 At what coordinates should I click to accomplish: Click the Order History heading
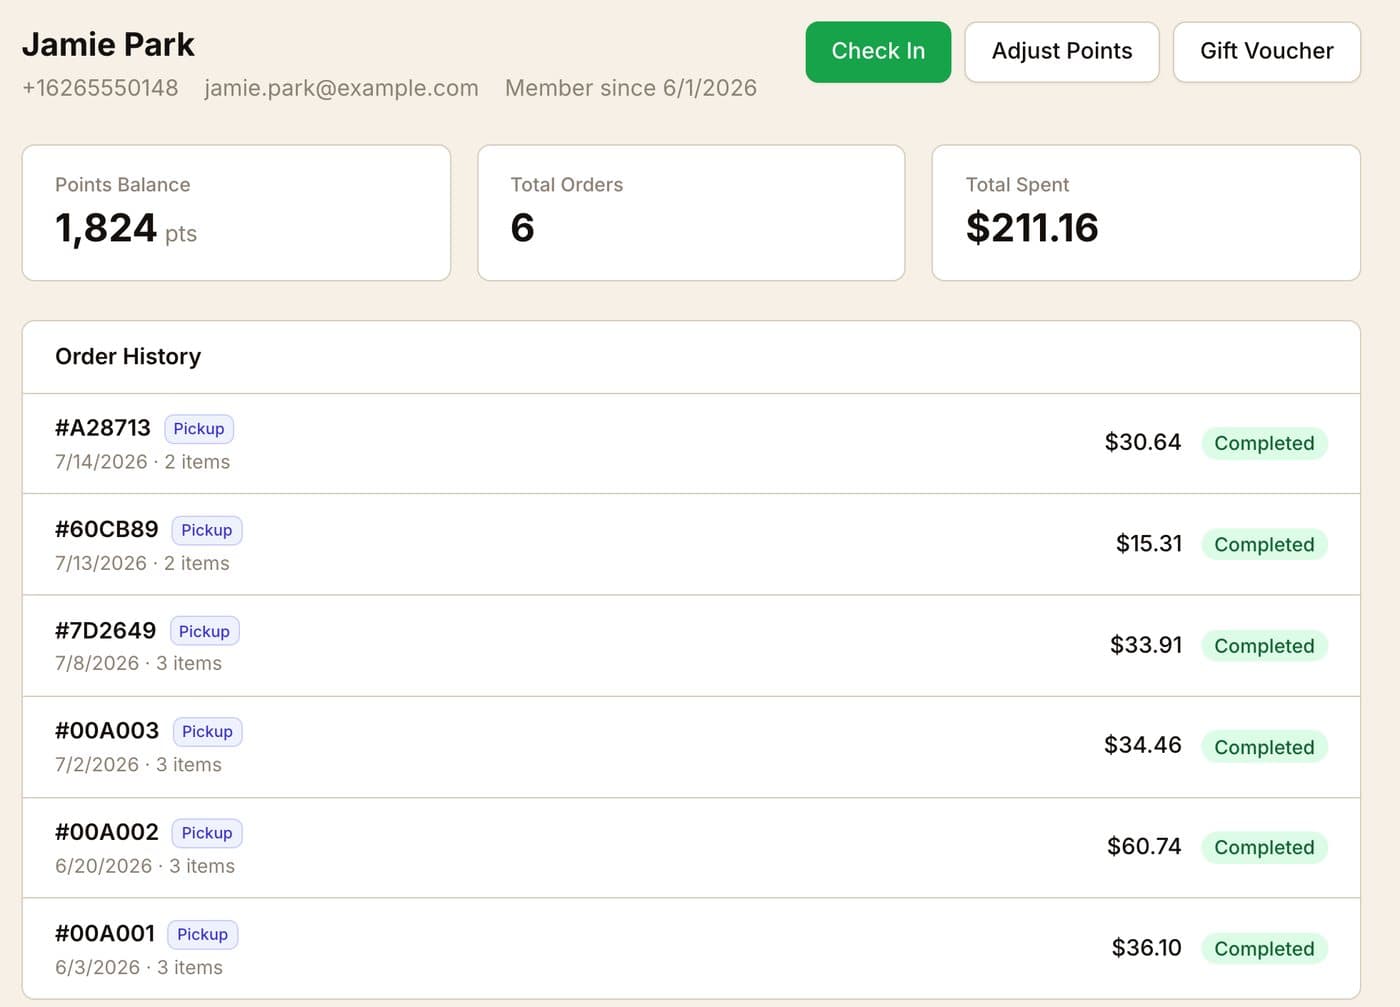128,356
